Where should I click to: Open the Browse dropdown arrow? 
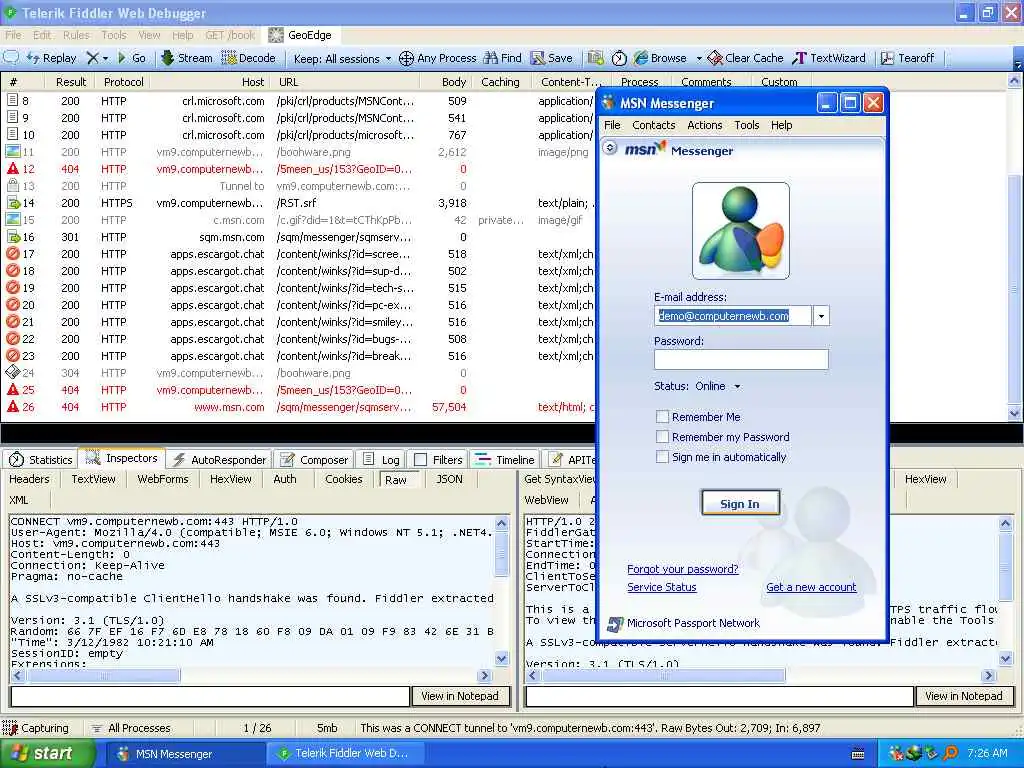(699, 59)
